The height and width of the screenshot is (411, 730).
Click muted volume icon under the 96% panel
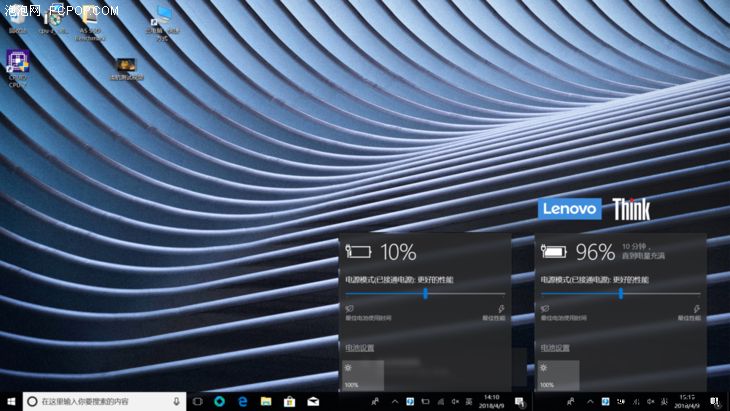coord(650,401)
